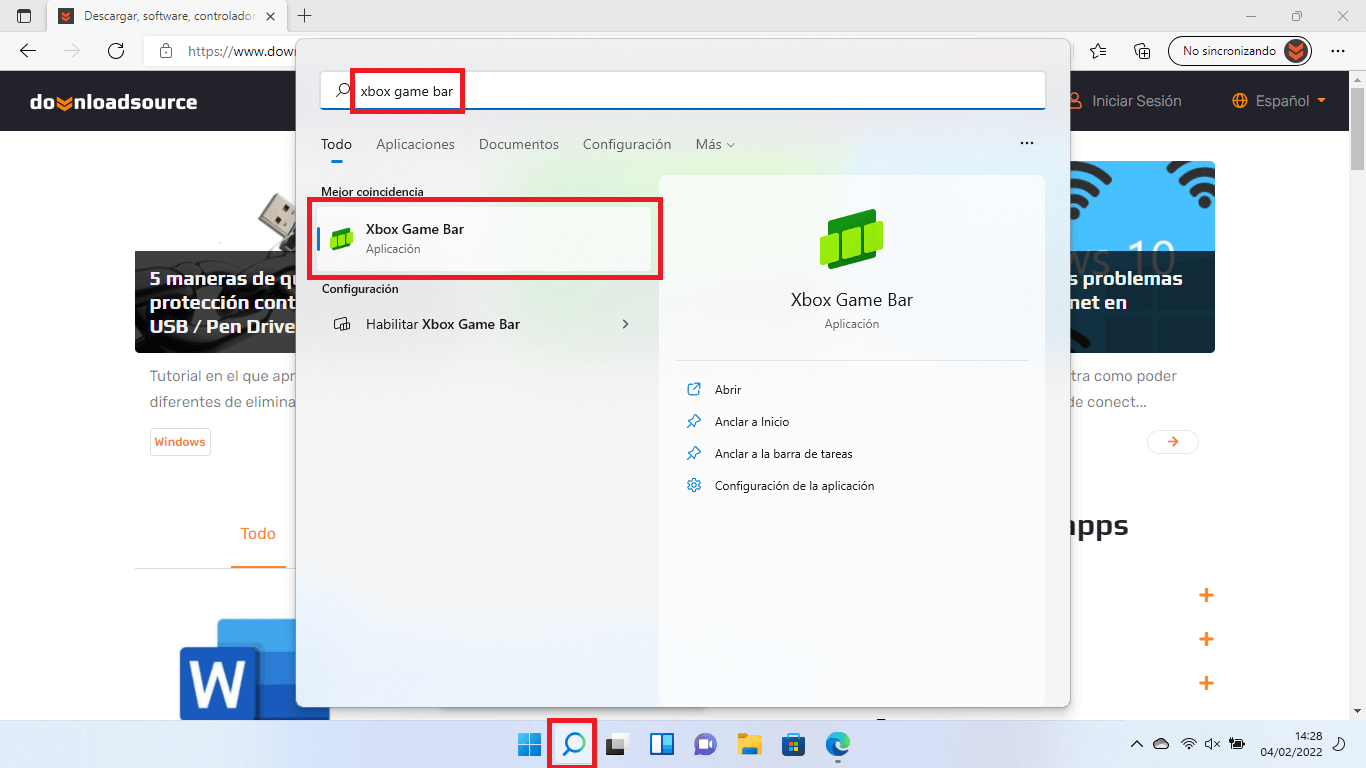Expand the second orange plus in apps list
Image resolution: width=1366 pixels, height=768 pixels.
[x=1206, y=639]
